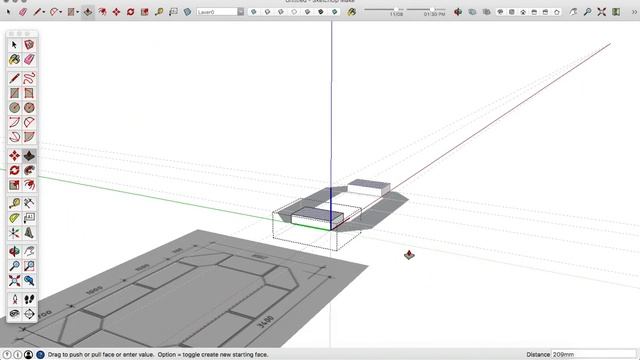Click the status bar question mark icon
640x360 pixels.
tap(7, 355)
